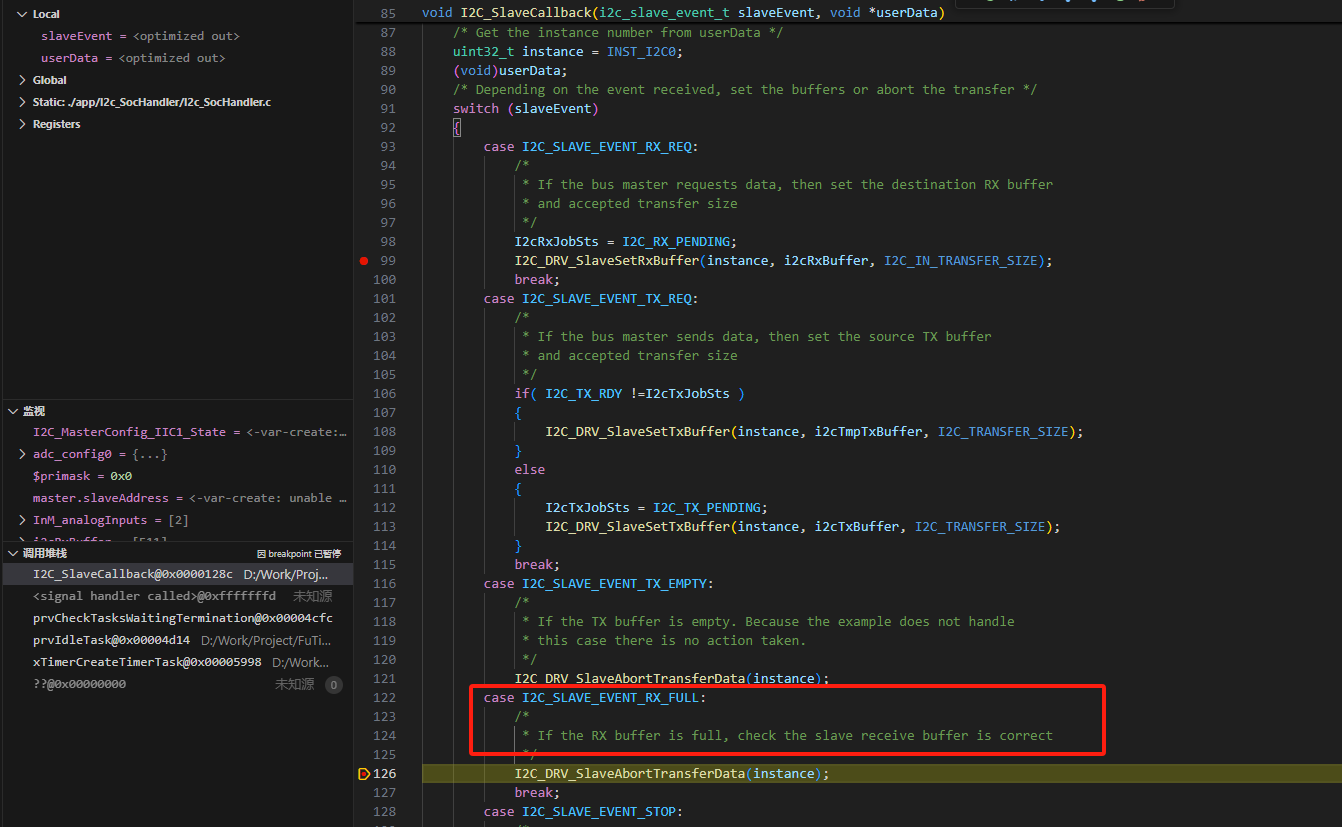This screenshot has width=1342, height=827.
Task: Click line number 127 in the gutter
Action: pos(385,792)
